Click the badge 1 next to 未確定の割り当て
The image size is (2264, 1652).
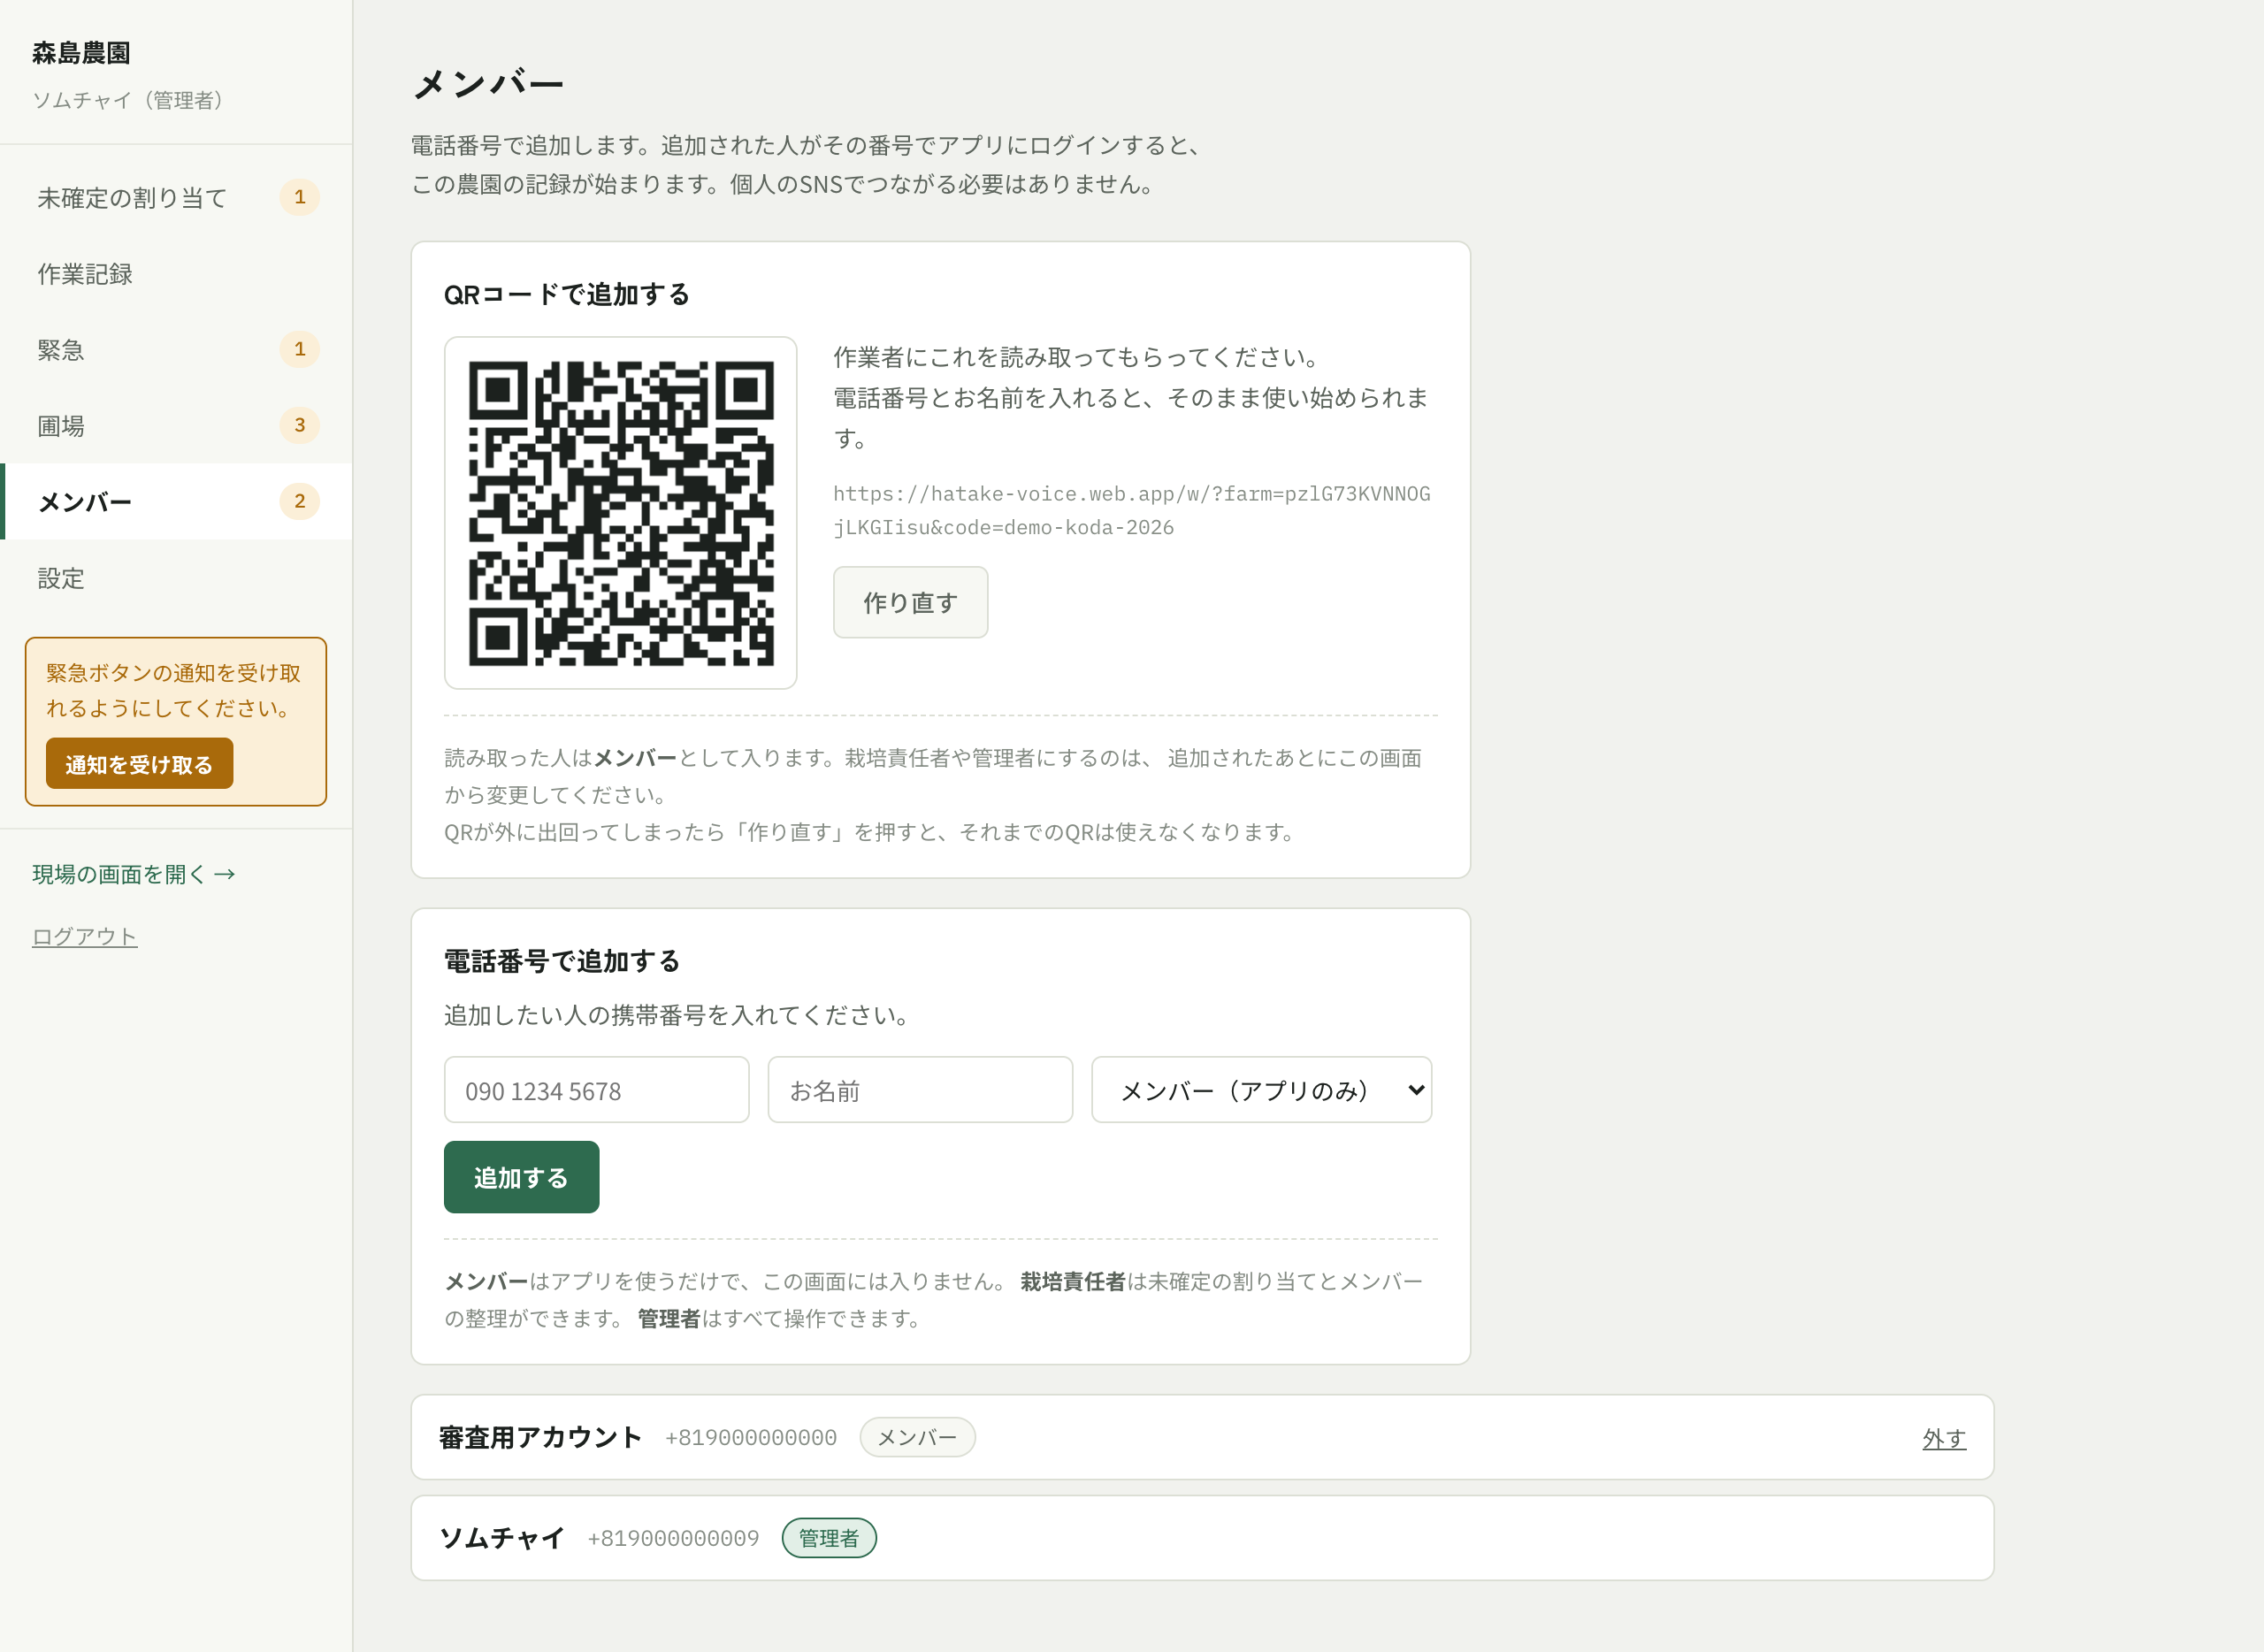(300, 197)
